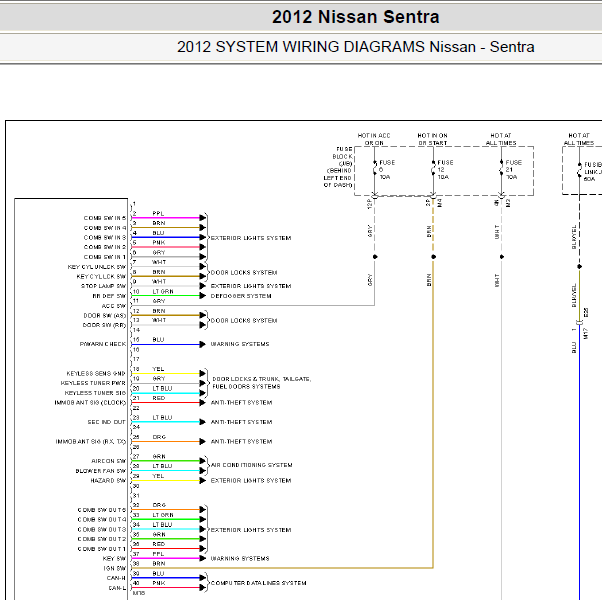602x600 pixels.
Task: Select the "DOOR SW (AS)" label
Action: click(x=105, y=316)
